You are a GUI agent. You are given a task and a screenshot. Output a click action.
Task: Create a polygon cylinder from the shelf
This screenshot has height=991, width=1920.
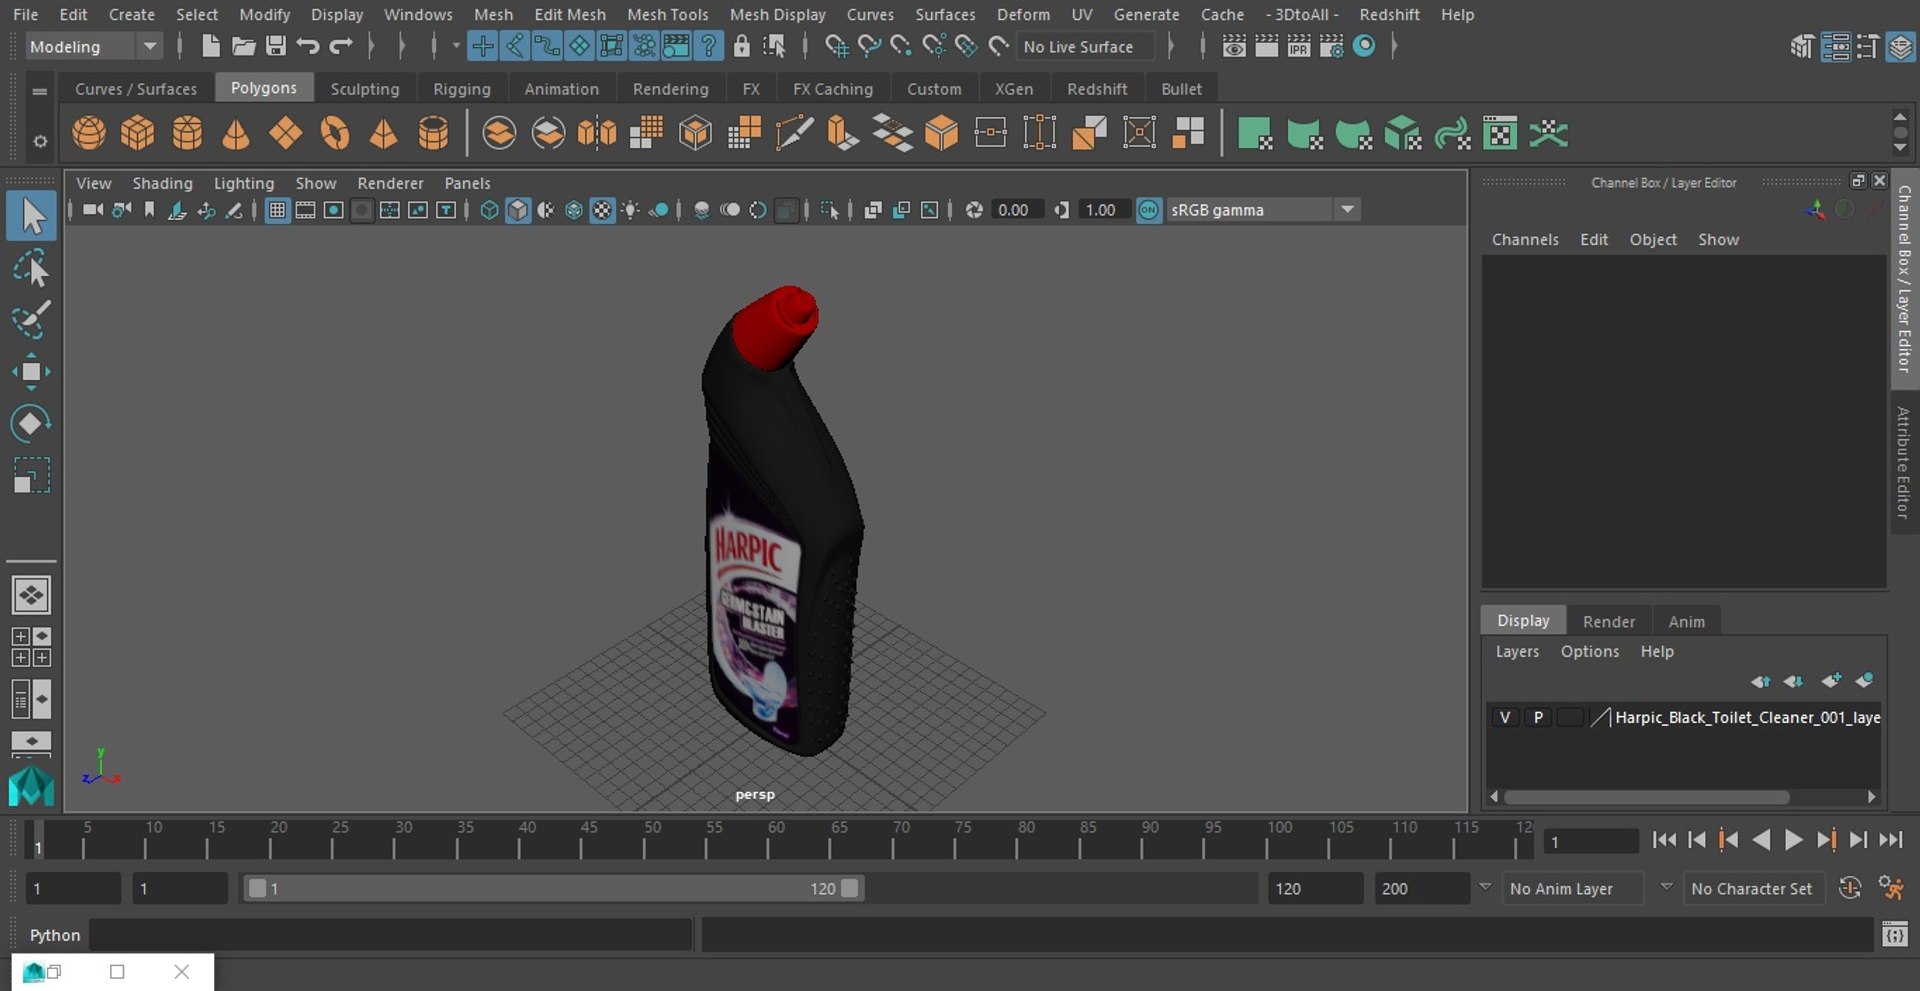pyautogui.click(x=187, y=133)
